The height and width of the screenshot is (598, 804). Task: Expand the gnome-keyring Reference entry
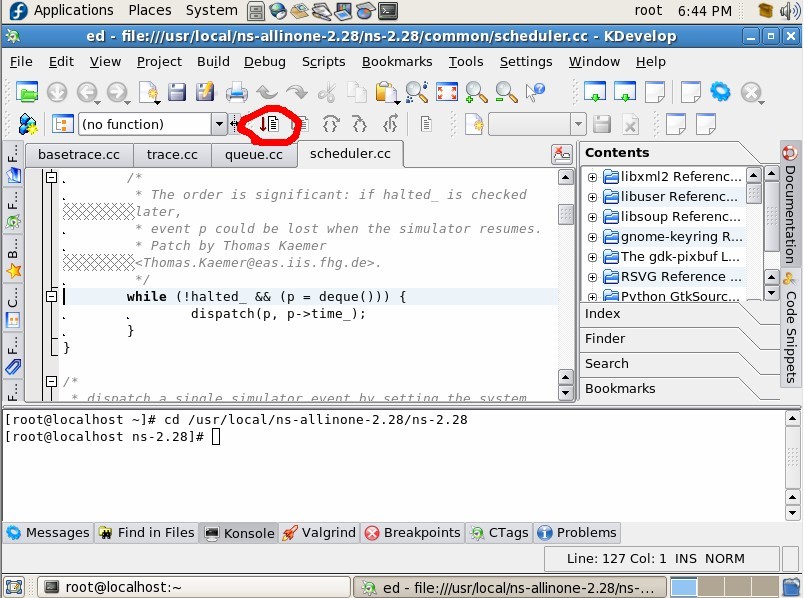tap(591, 236)
